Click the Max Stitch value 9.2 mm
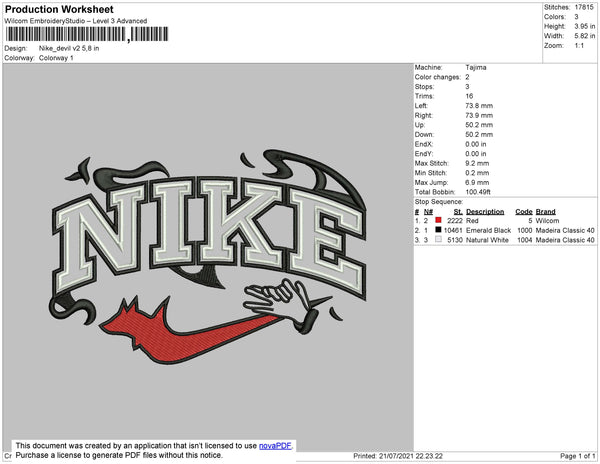 click(x=477, y=163)
